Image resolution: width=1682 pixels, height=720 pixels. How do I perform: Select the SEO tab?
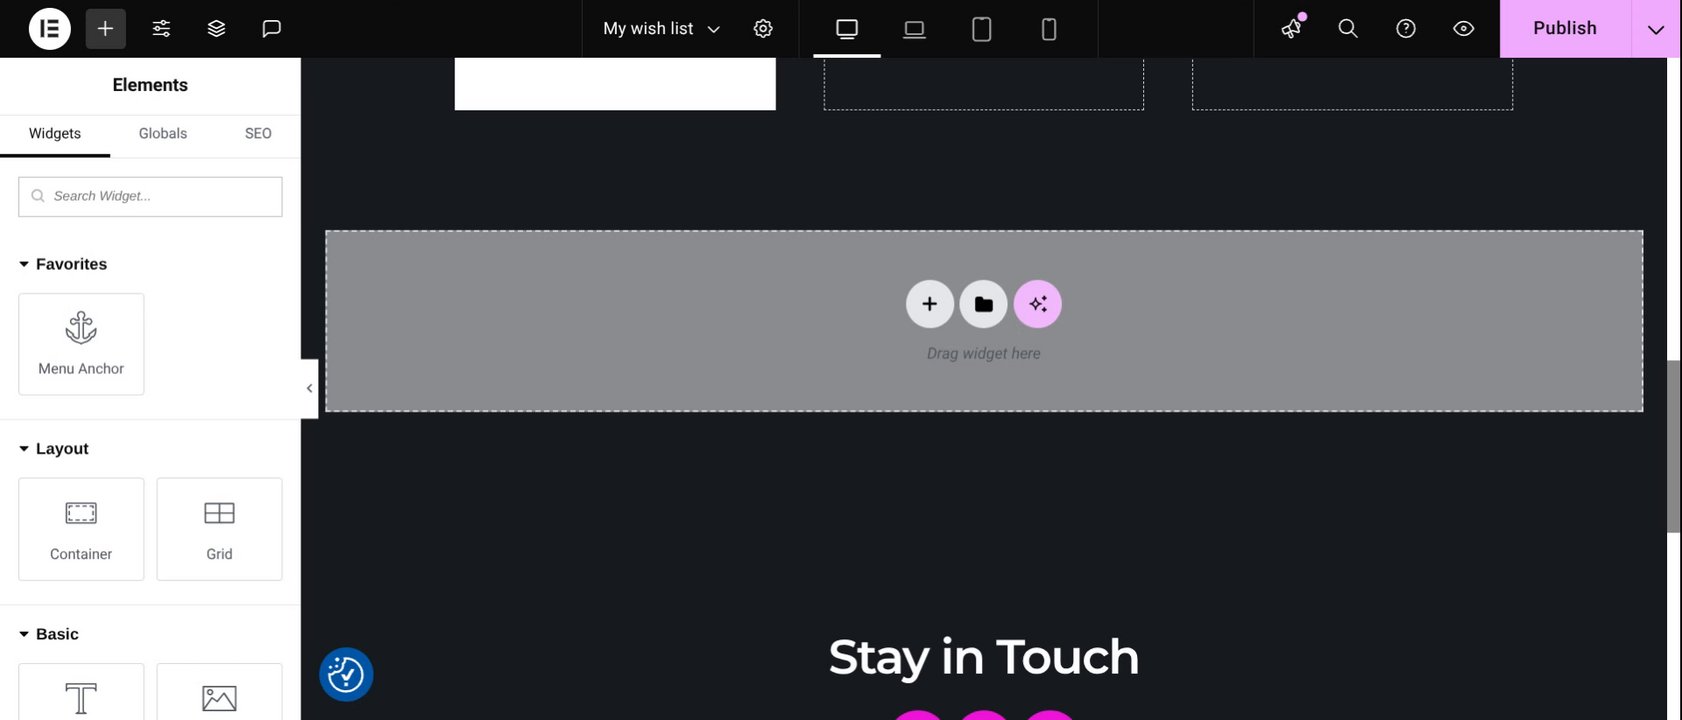[258, 134]
